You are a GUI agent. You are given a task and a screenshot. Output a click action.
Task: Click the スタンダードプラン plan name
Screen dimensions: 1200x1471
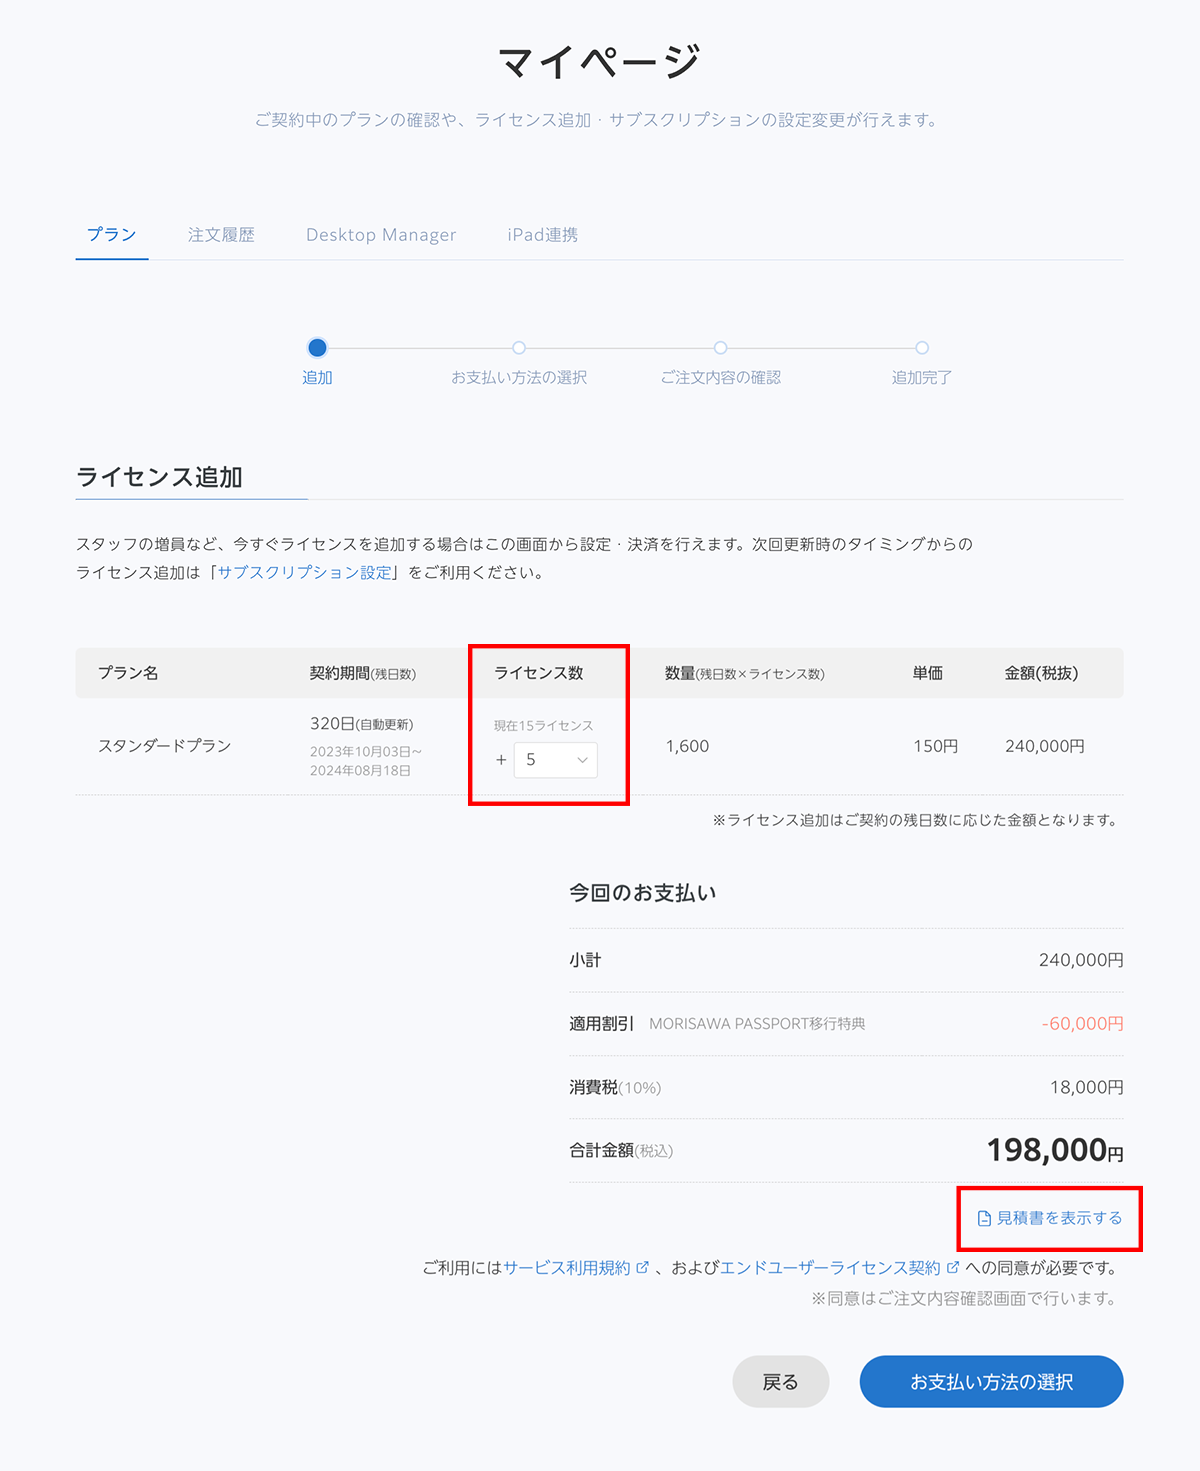165,746
